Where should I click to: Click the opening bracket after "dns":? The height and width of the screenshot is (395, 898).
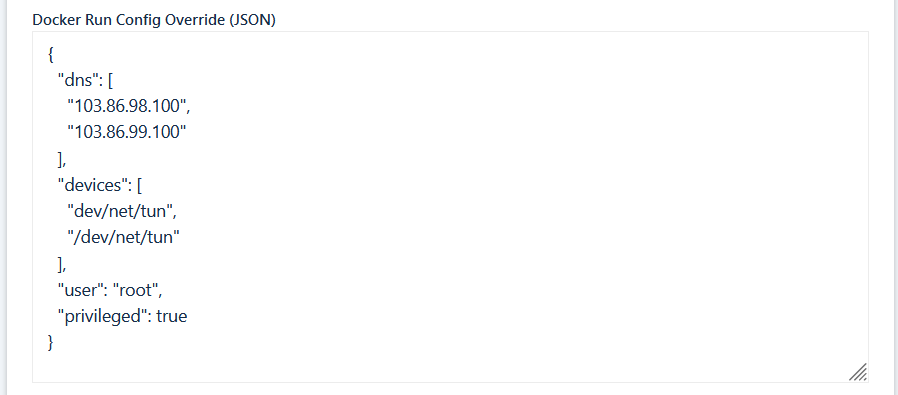(x=111, y=81)
